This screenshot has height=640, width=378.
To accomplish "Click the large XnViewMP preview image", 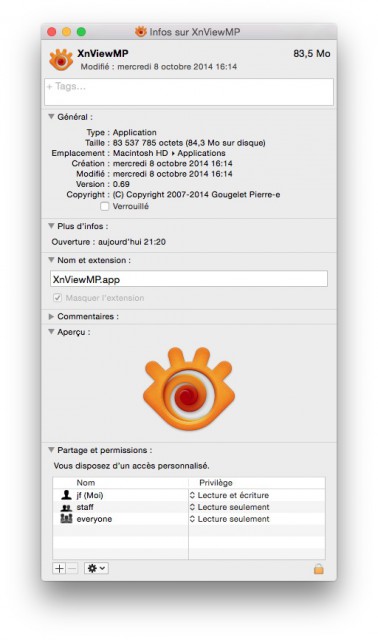I will pos(189,389).
